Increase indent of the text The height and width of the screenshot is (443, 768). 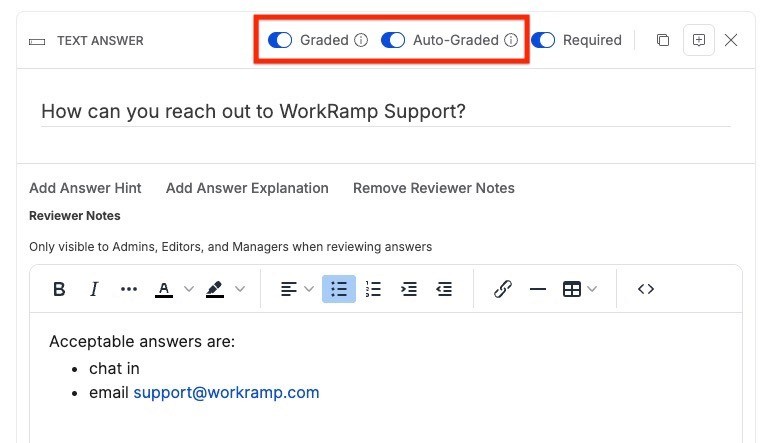pos(409,289)
